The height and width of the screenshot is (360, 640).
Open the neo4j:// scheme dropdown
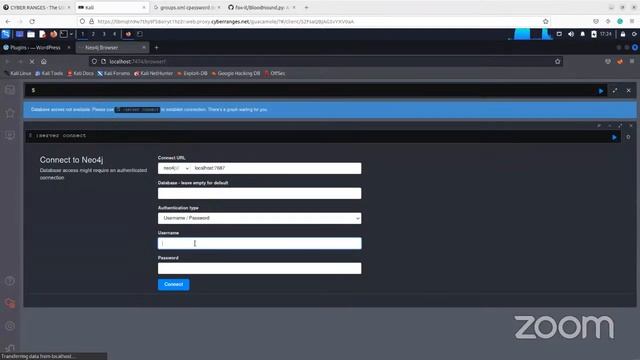176,168
